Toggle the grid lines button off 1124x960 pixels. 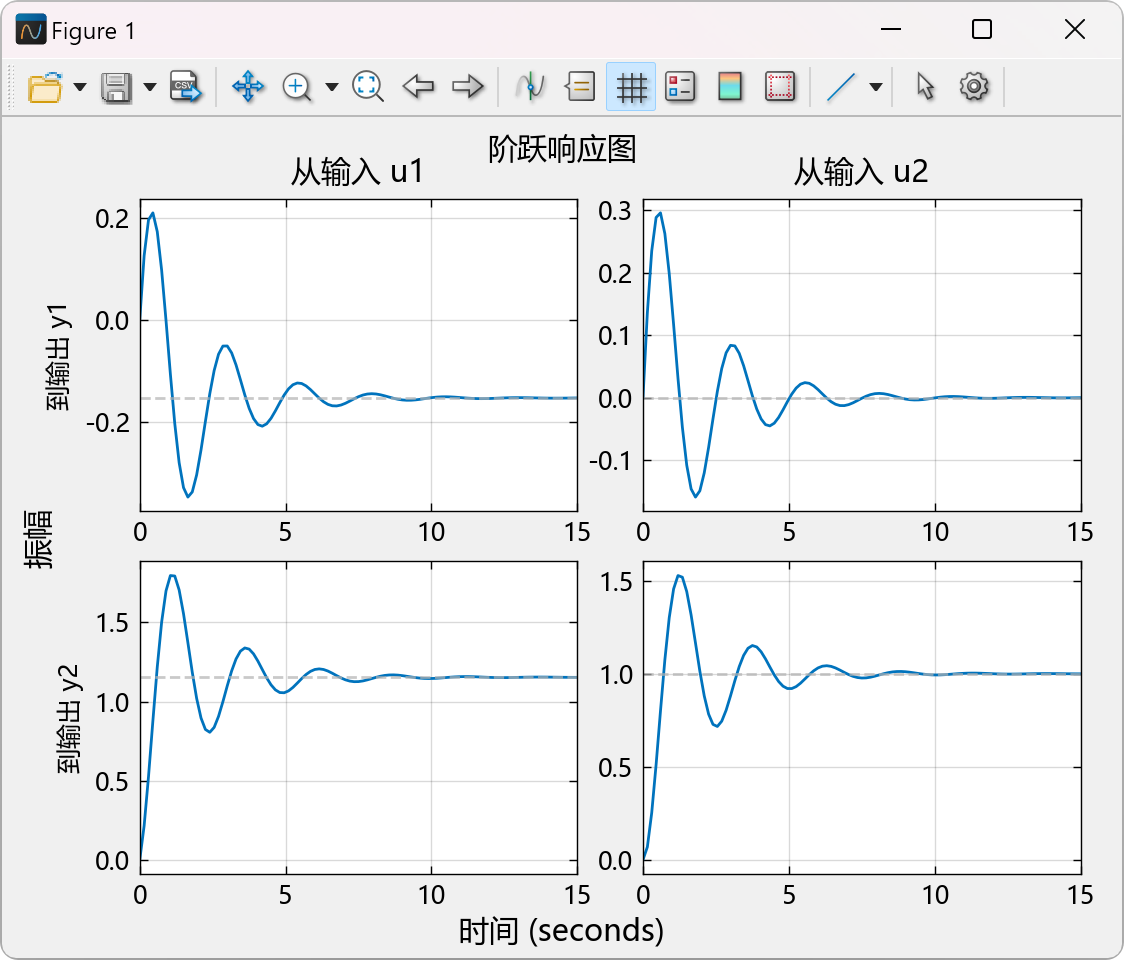[630, 87]
